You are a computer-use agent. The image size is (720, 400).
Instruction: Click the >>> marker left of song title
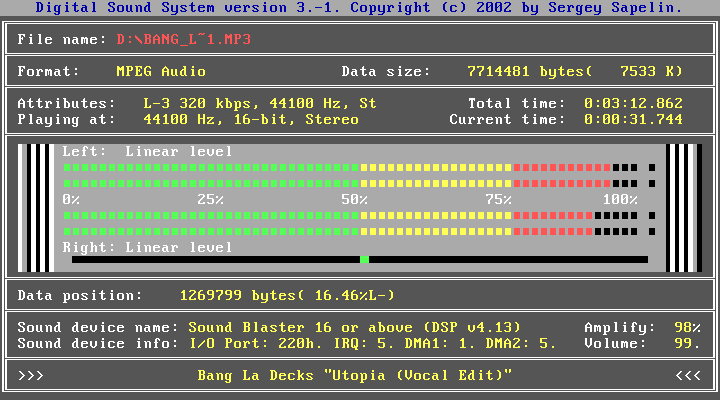click(31, 376)
